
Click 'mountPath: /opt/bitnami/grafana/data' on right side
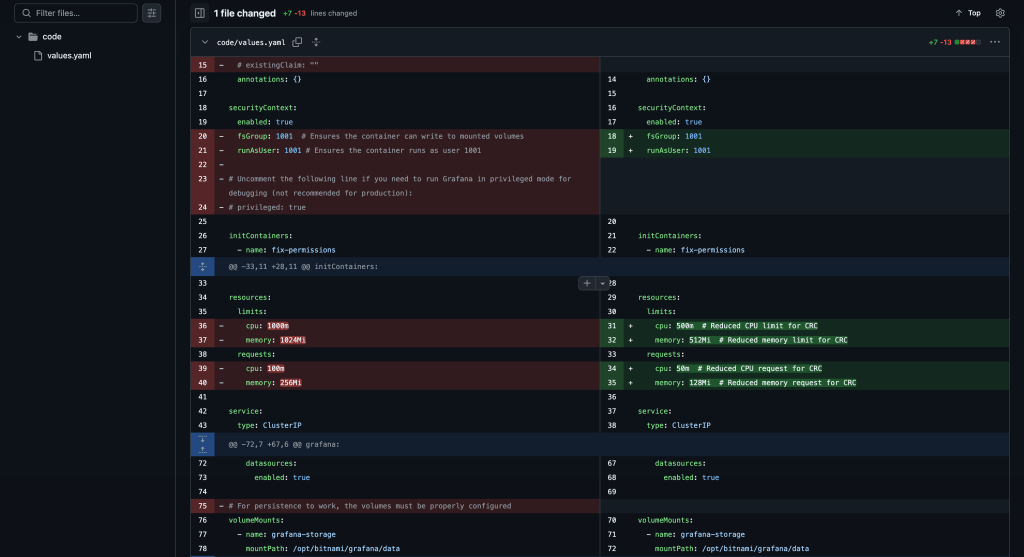731,549
